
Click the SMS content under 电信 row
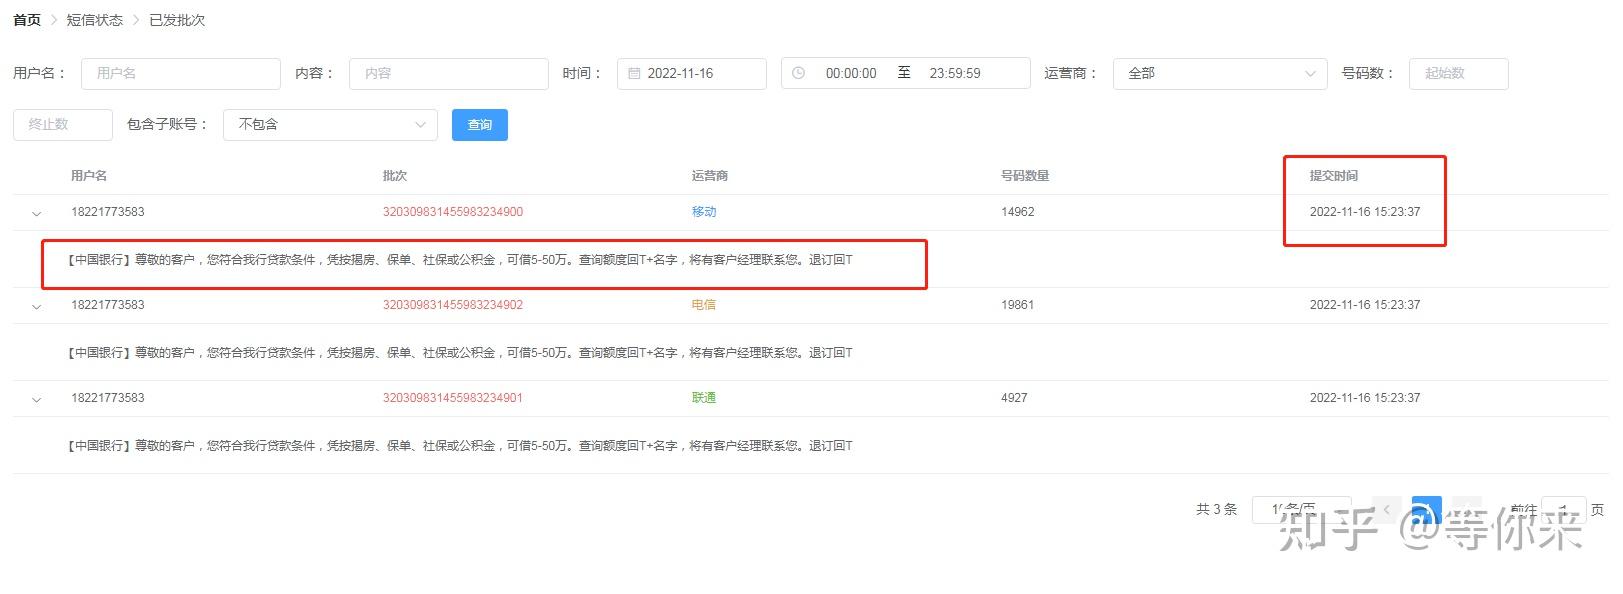click(460, 353)
